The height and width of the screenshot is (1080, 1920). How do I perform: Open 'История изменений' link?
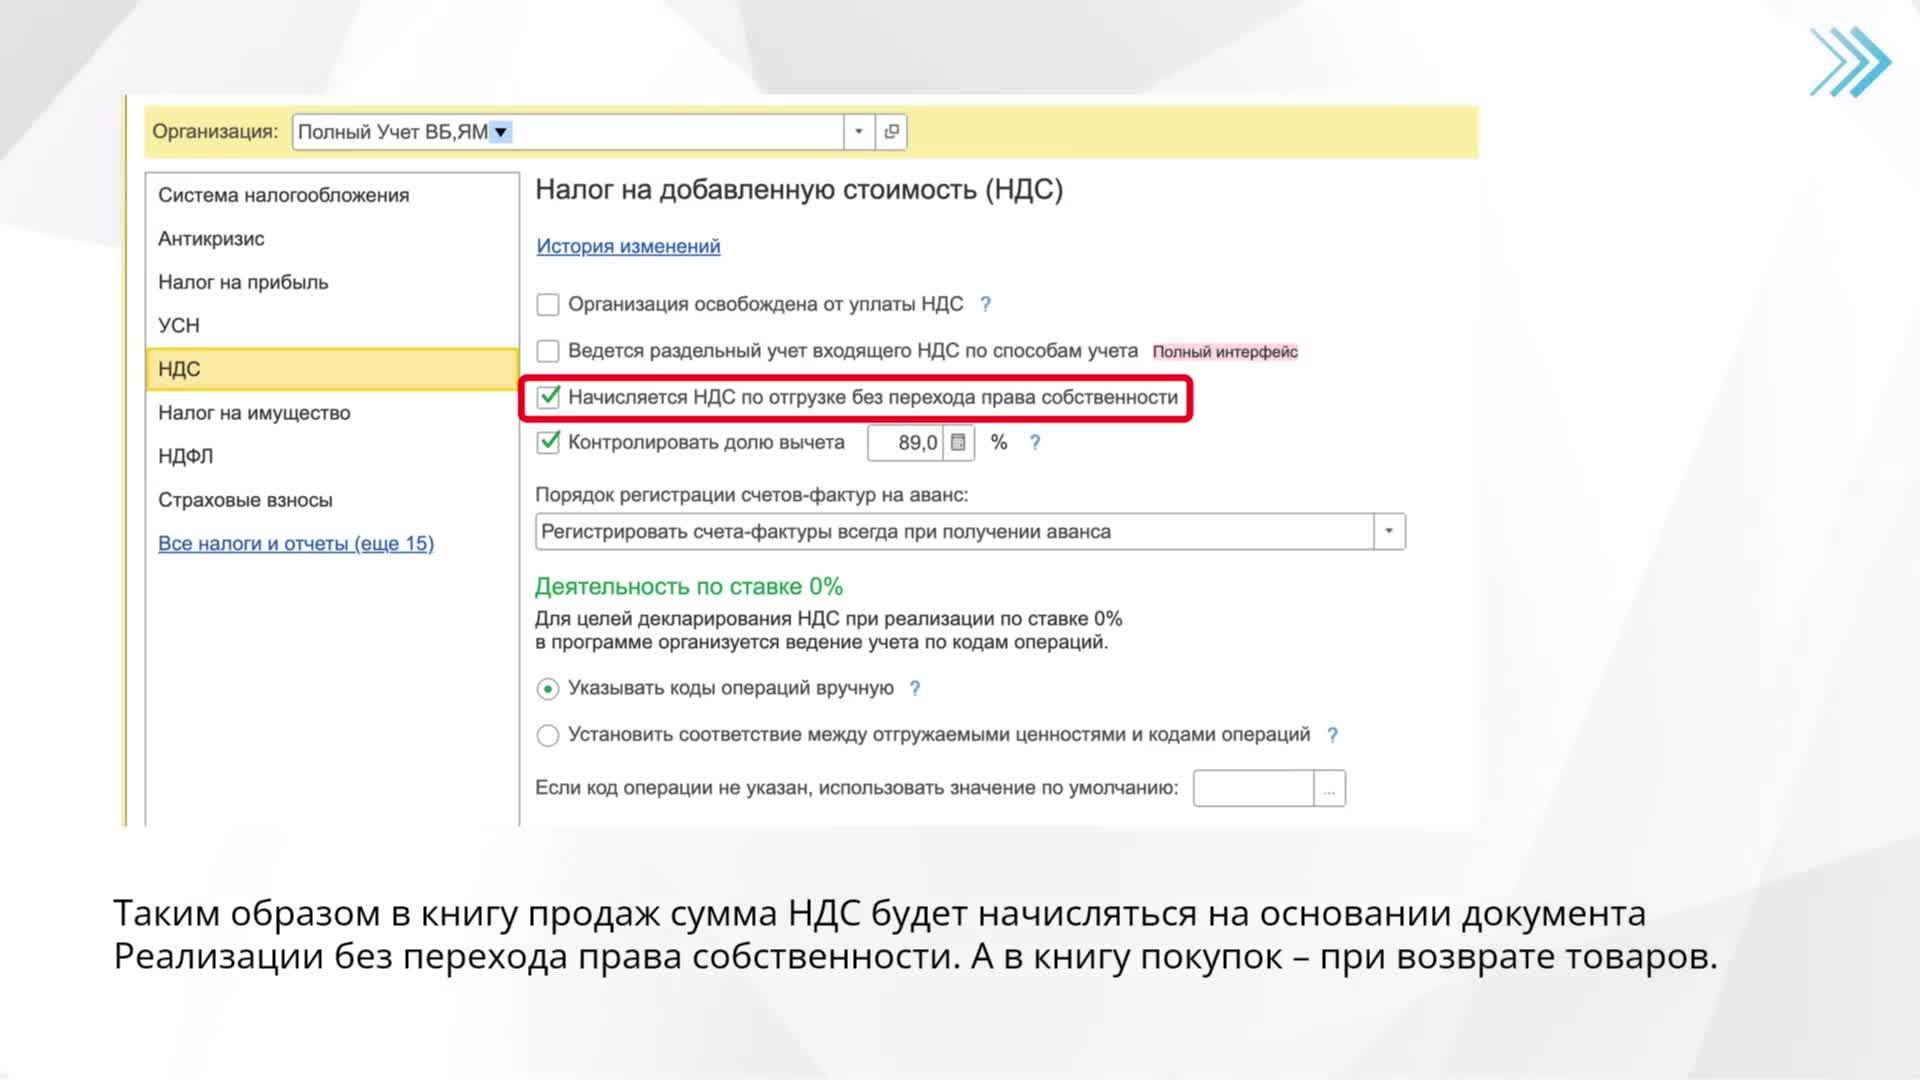point(627,246)
